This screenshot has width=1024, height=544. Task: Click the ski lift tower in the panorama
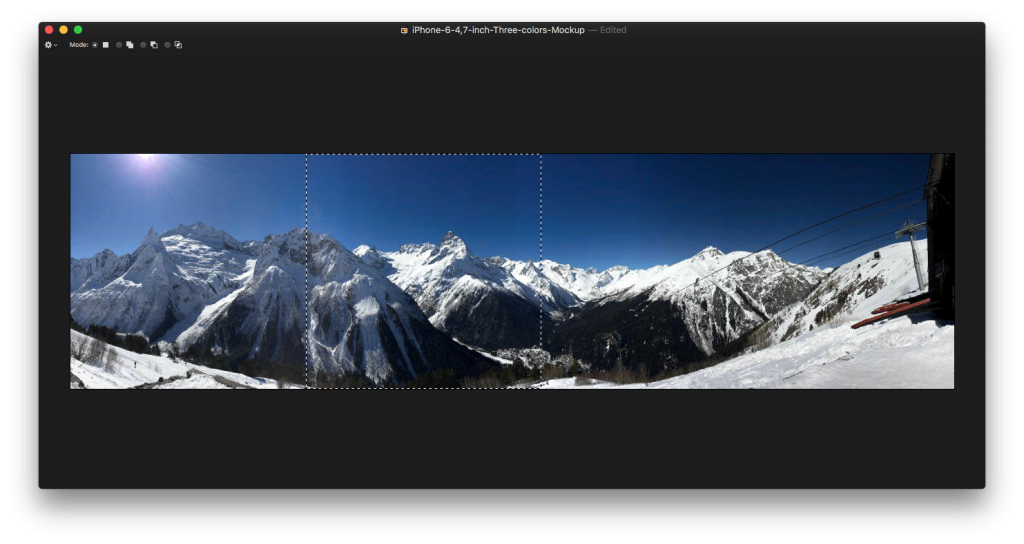click(x=914, y=253)
